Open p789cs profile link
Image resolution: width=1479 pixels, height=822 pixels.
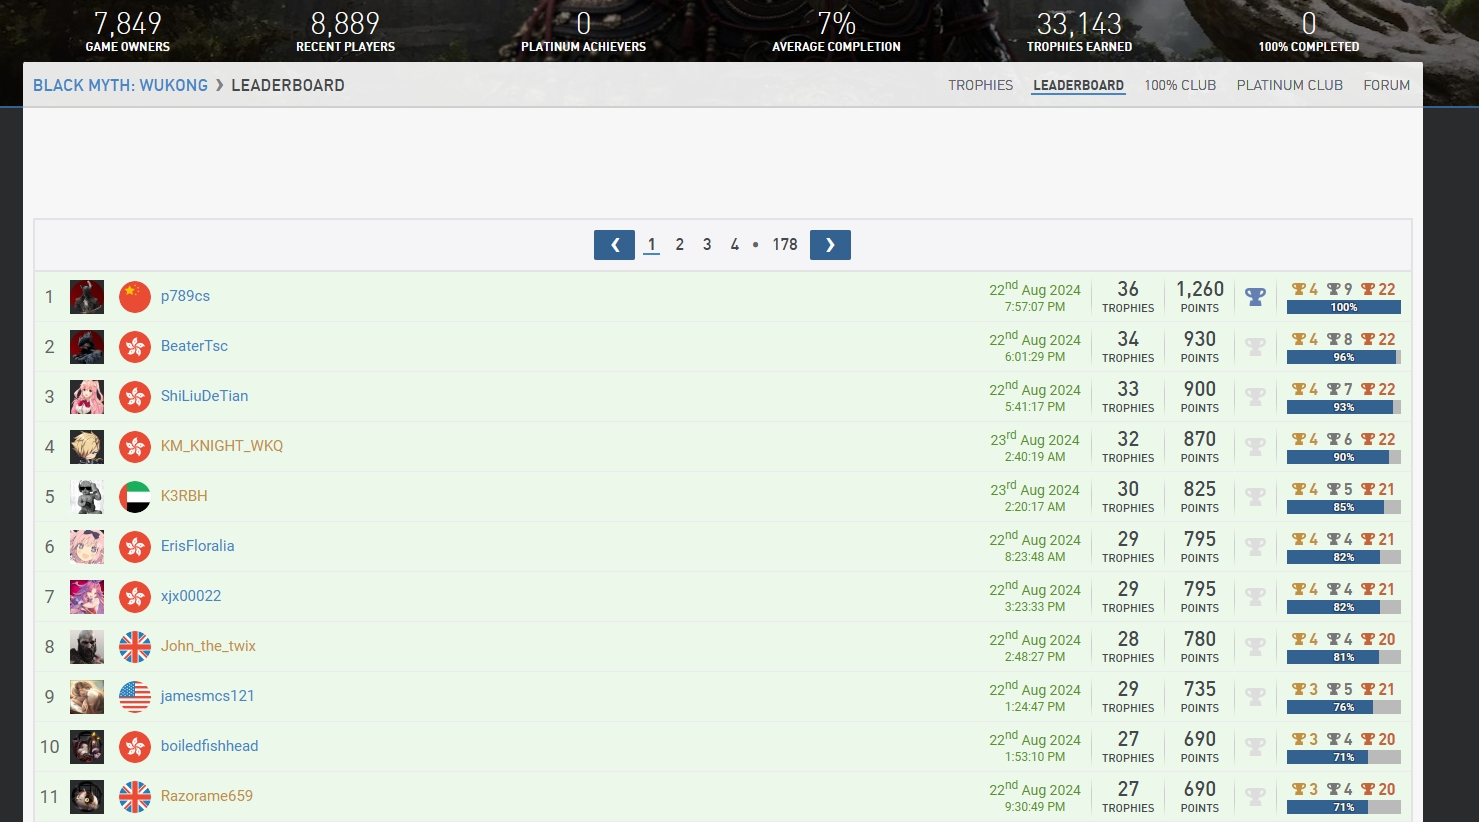[185, 296]
